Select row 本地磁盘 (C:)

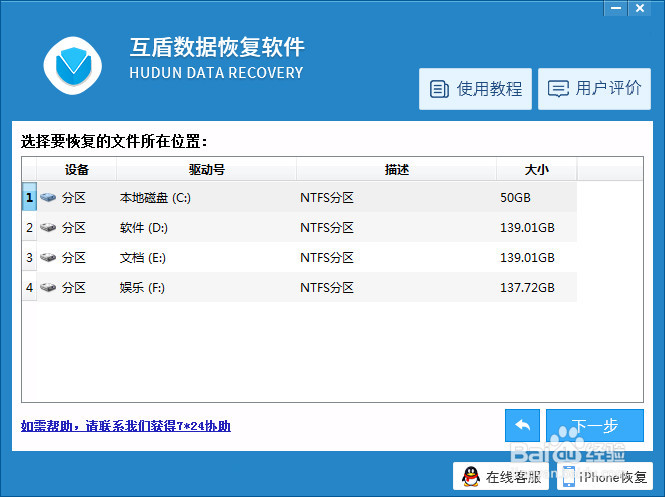click(x=299, y=197)
